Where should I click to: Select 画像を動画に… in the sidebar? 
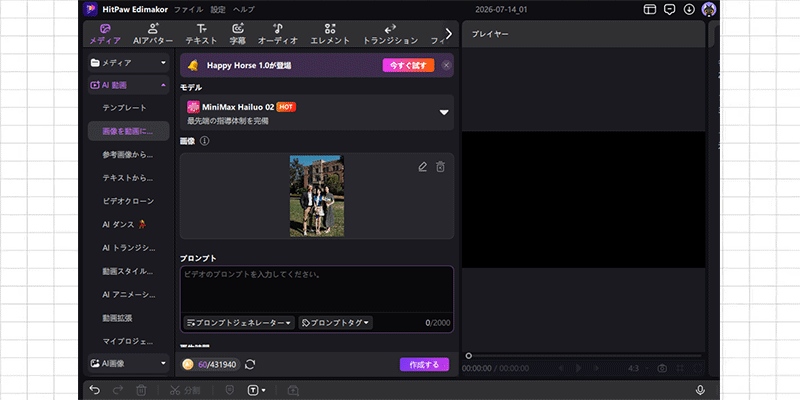pos(129,131)
